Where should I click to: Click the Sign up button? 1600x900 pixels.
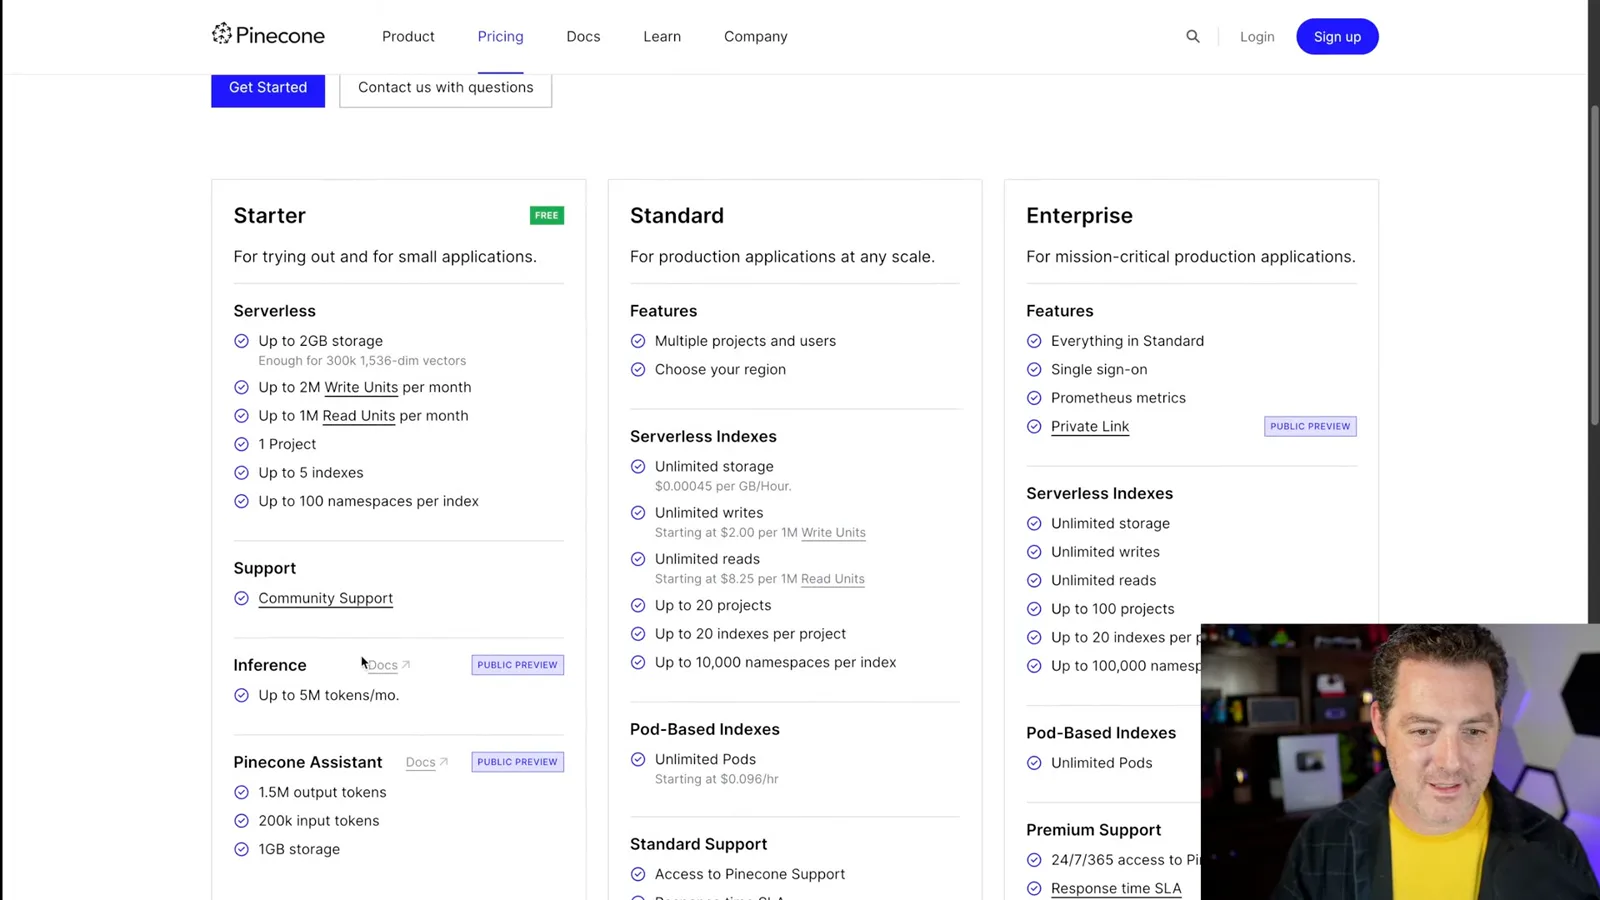(1337, 37)
